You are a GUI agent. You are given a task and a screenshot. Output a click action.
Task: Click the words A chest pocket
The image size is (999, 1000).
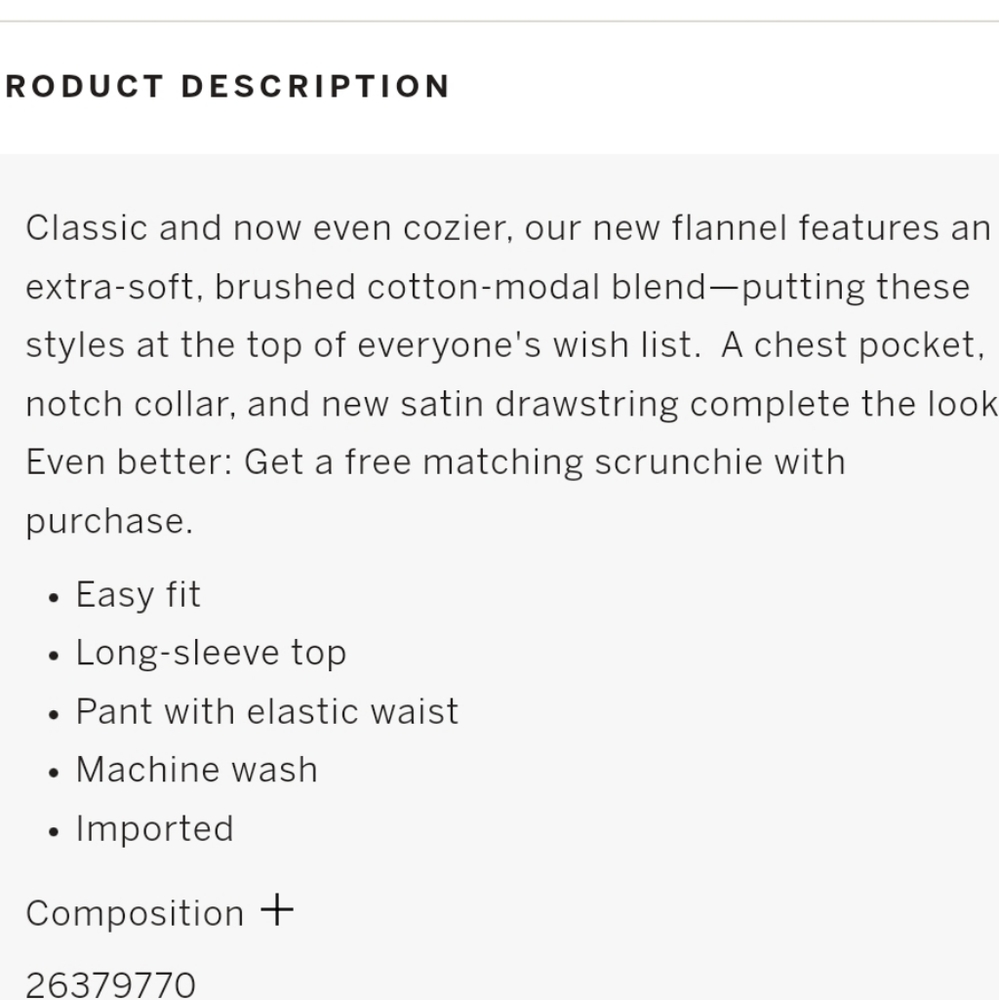pyautogui.click(x=846, y=345)
